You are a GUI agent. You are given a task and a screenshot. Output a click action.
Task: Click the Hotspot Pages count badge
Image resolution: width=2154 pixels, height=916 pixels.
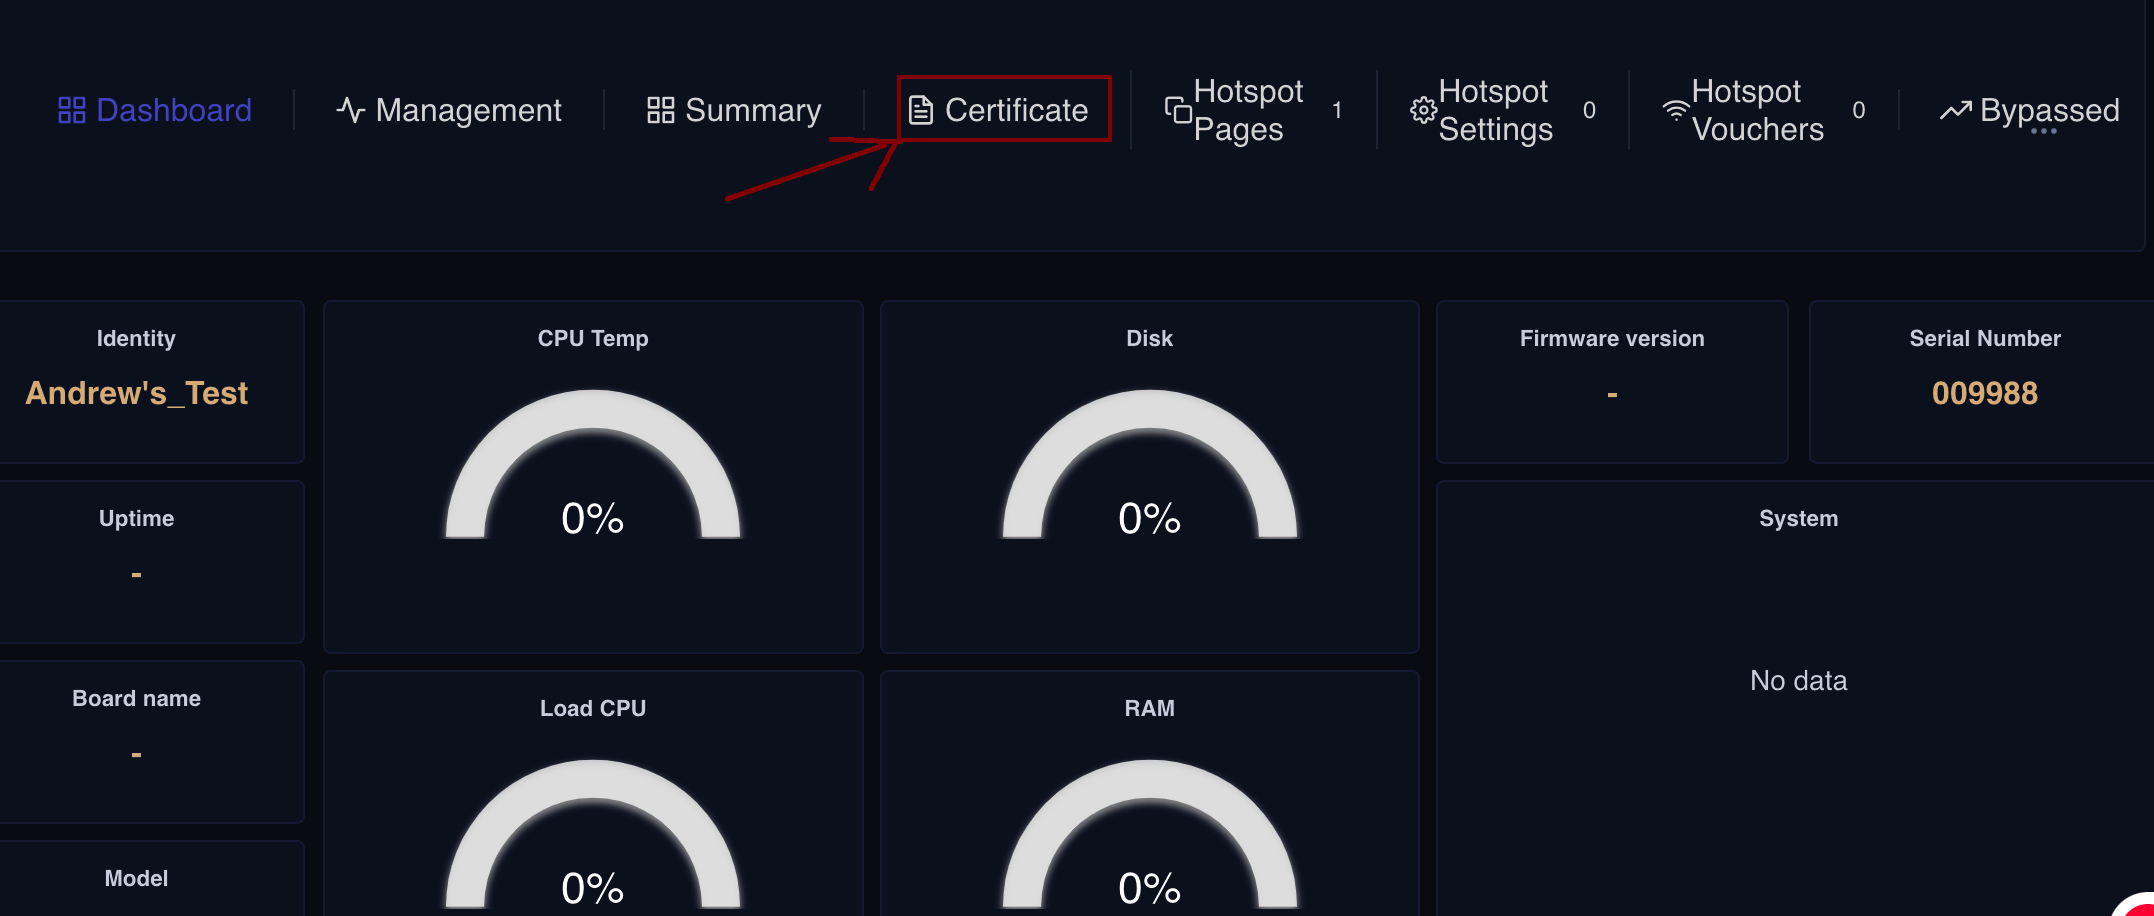pyautogui.click(x=1337, y=110)
